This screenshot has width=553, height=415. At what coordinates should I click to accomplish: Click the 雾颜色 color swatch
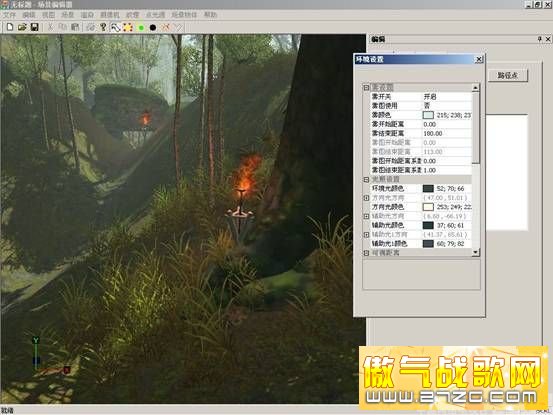(428, 115)
